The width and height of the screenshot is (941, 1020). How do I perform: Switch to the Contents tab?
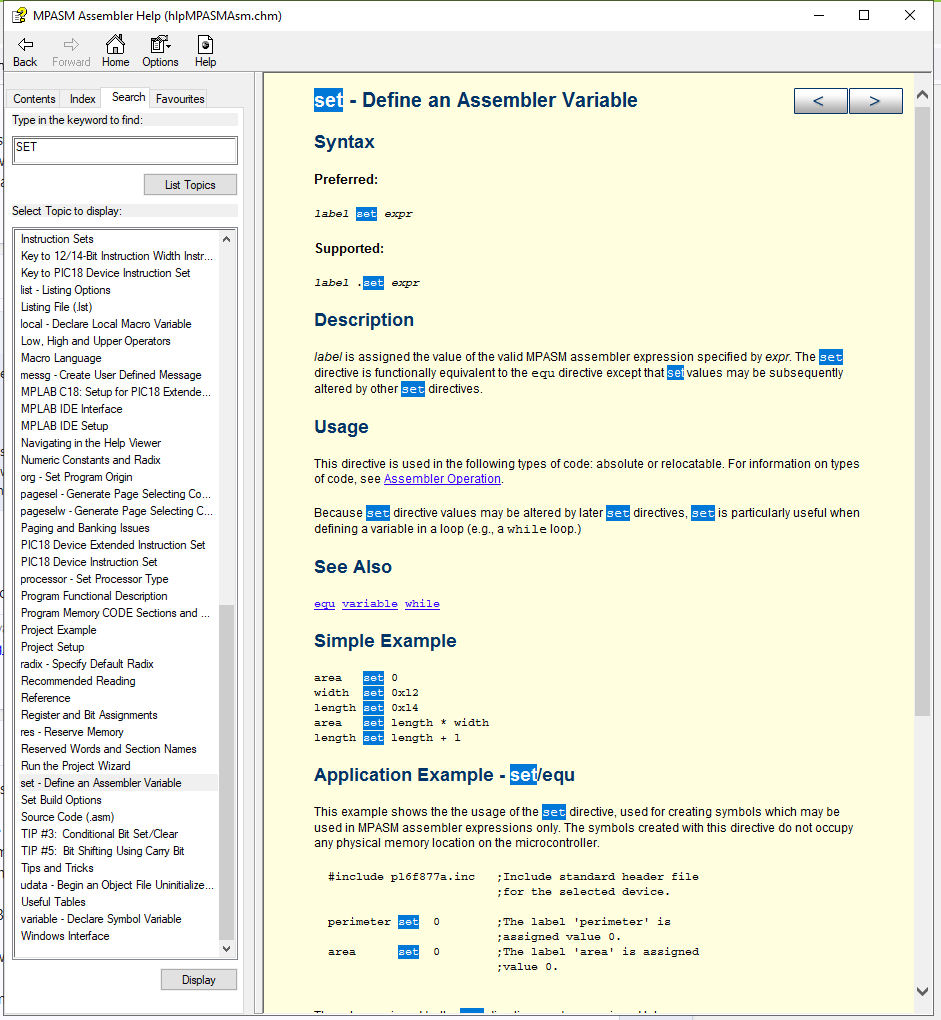(34, 99)
